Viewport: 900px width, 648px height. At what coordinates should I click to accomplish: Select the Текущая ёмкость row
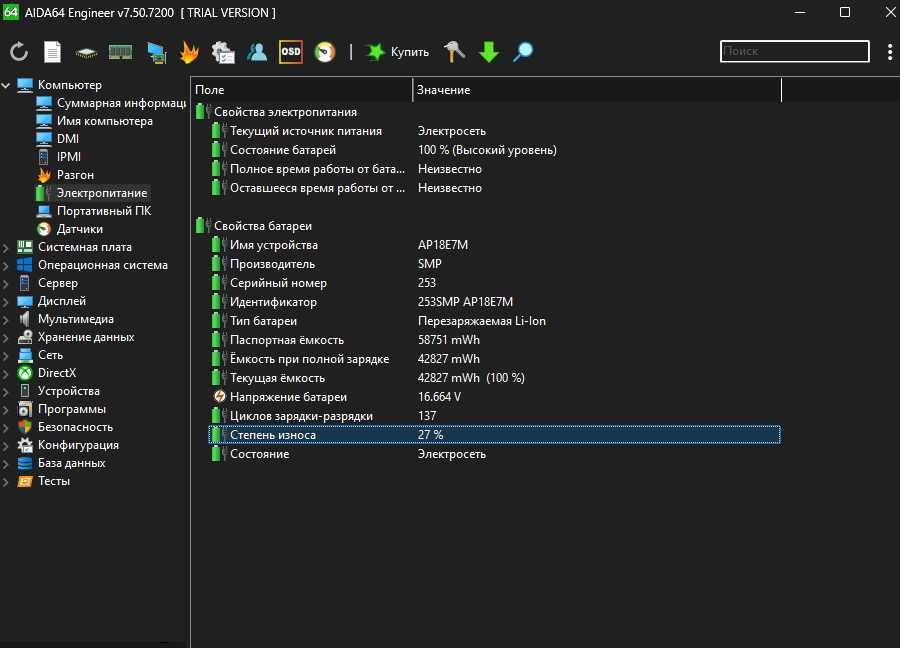coord(494,378)
